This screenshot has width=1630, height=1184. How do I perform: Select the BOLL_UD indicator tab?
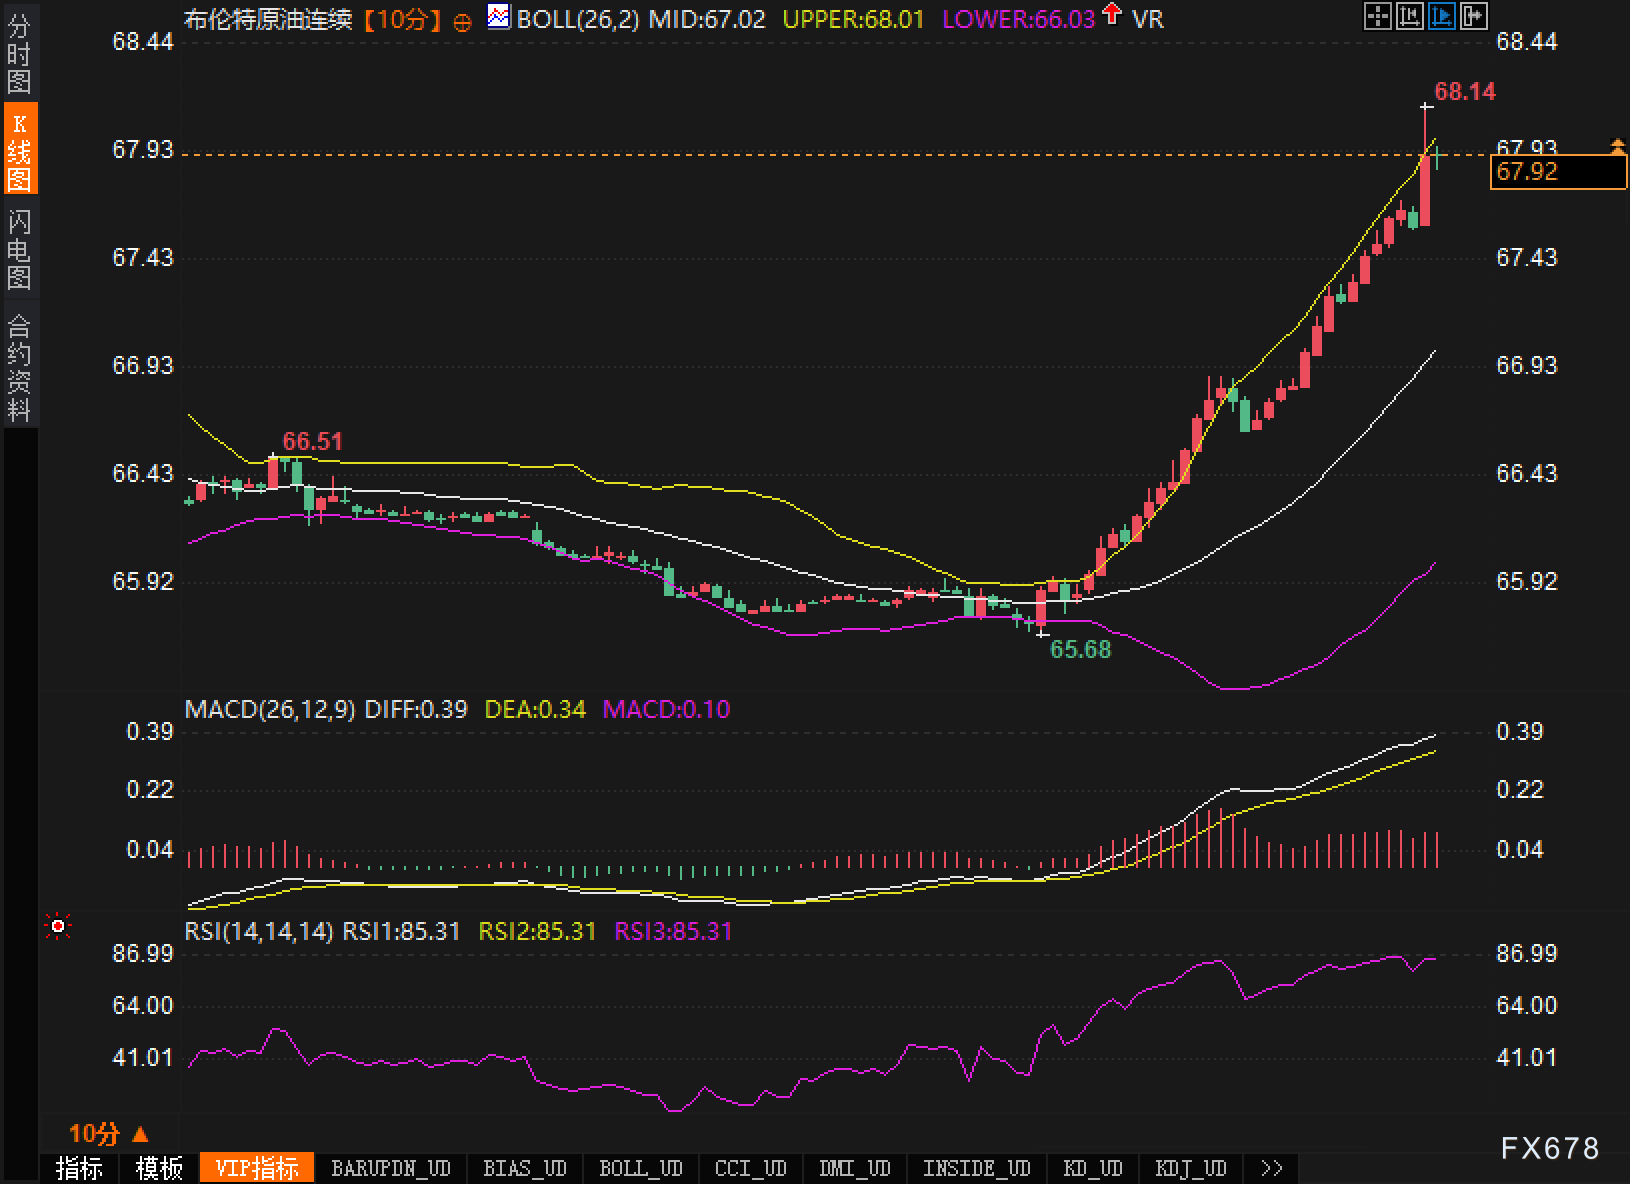[x=640, y=1168]
